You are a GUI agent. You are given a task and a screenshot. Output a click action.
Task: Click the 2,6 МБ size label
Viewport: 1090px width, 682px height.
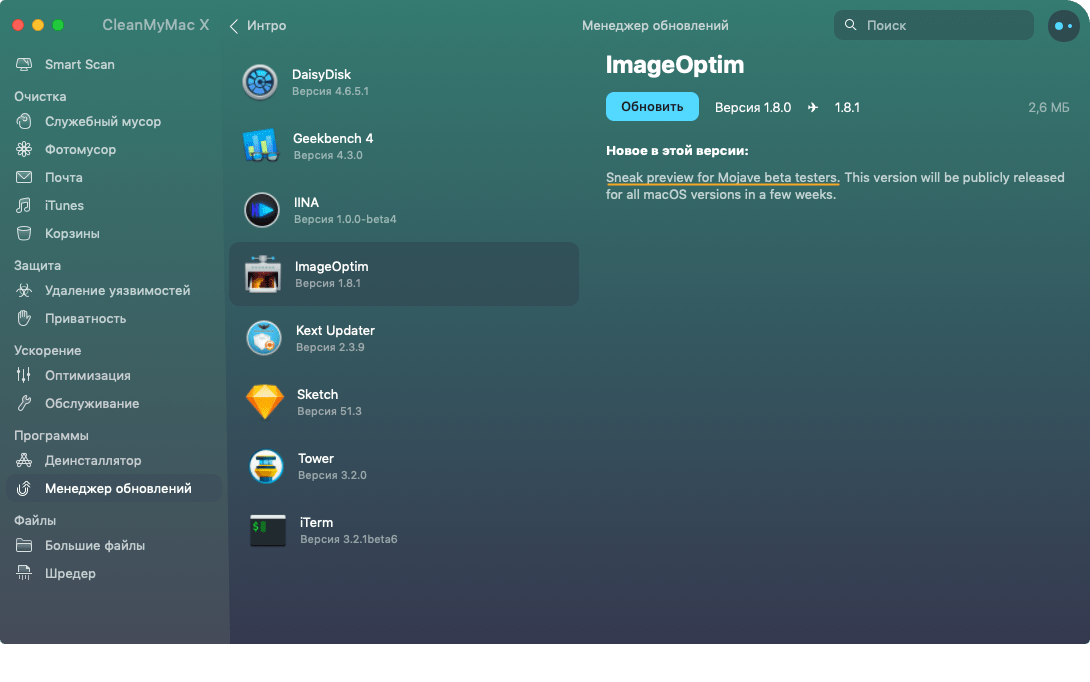tap(1048, 107)
